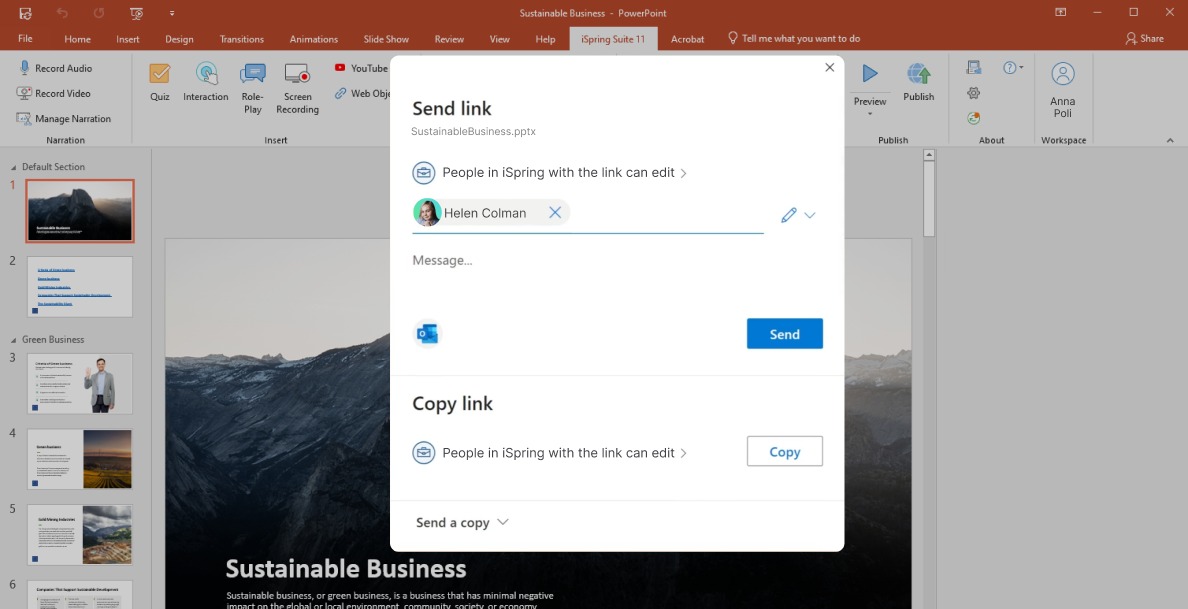Image resolution: width=1188 pixels, height=609 pixels.
Task: Switch to the iSpring Suite 11 tab
Action: point(610,39)
